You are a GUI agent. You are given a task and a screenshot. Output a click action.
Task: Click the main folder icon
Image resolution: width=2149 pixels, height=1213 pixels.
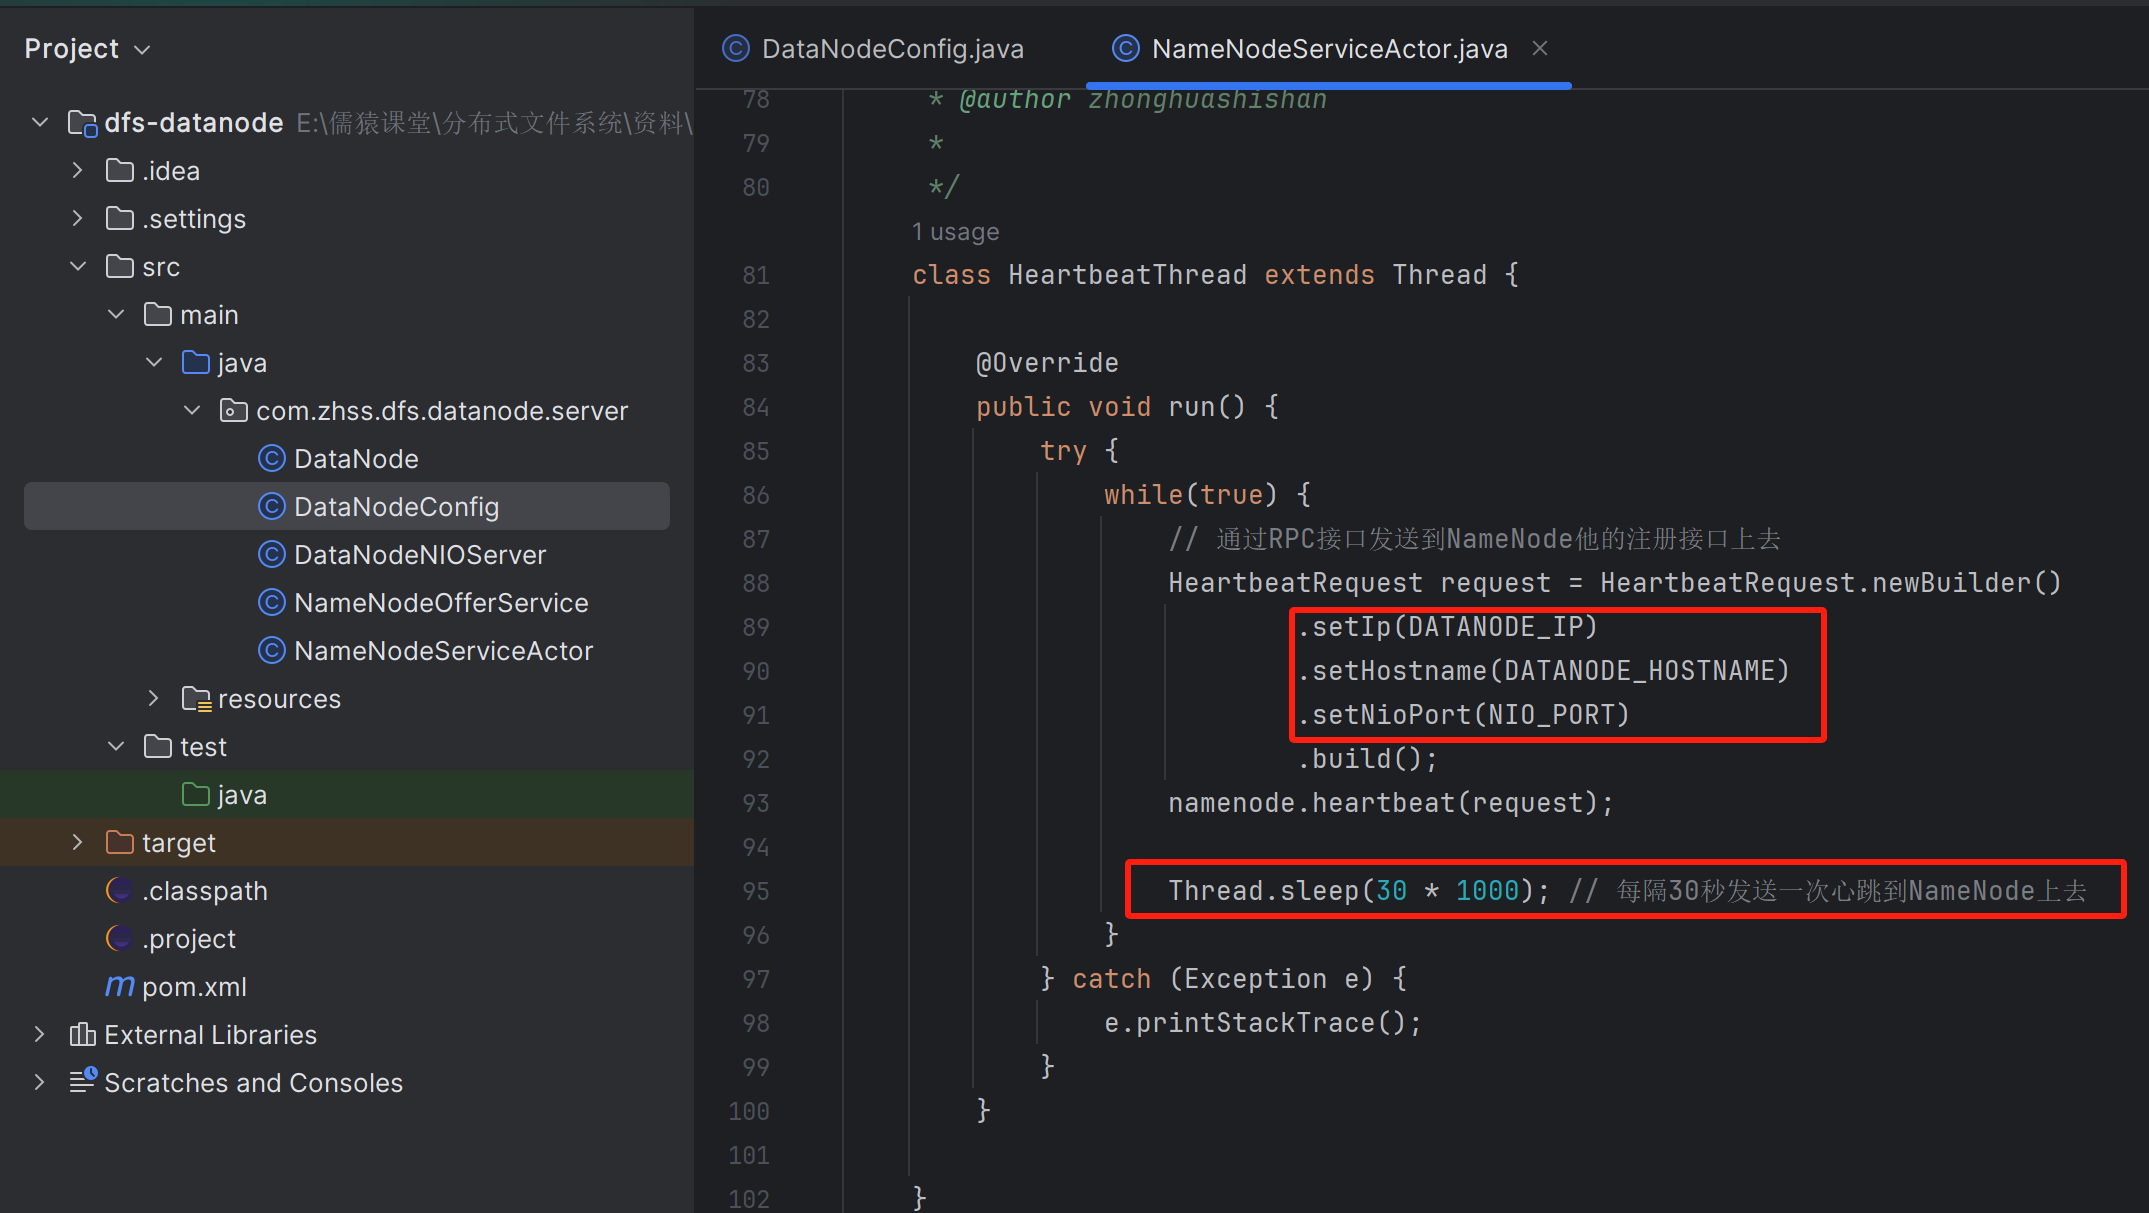tap(158, 315)
